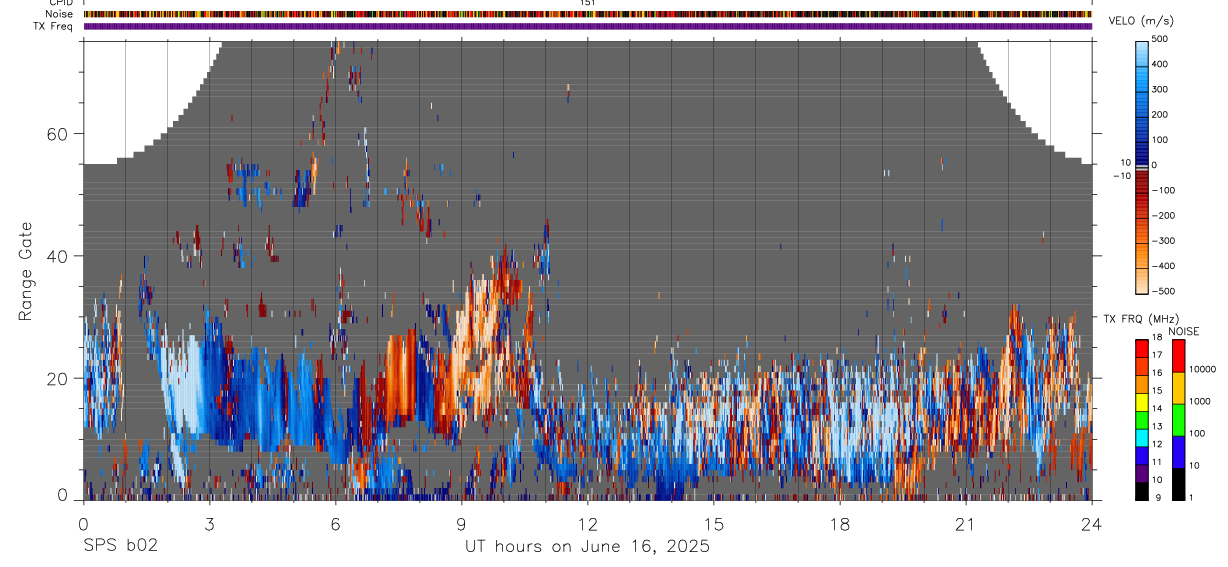Click the yellow 15 MHz frequency swatch

1142,401
